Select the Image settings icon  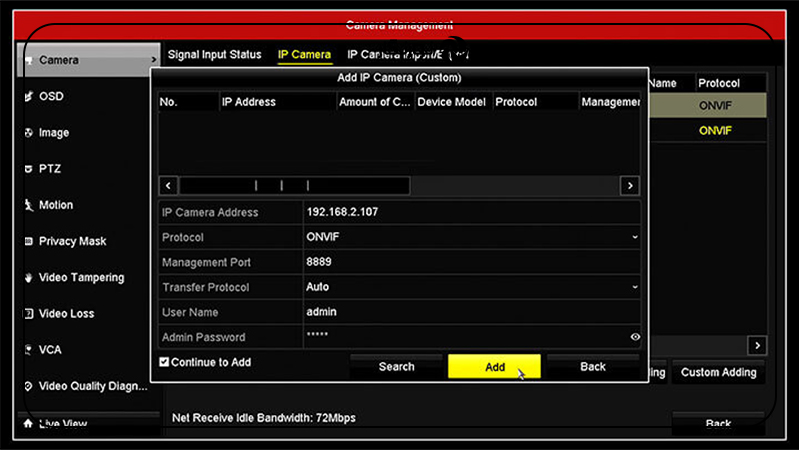(28, 133)
